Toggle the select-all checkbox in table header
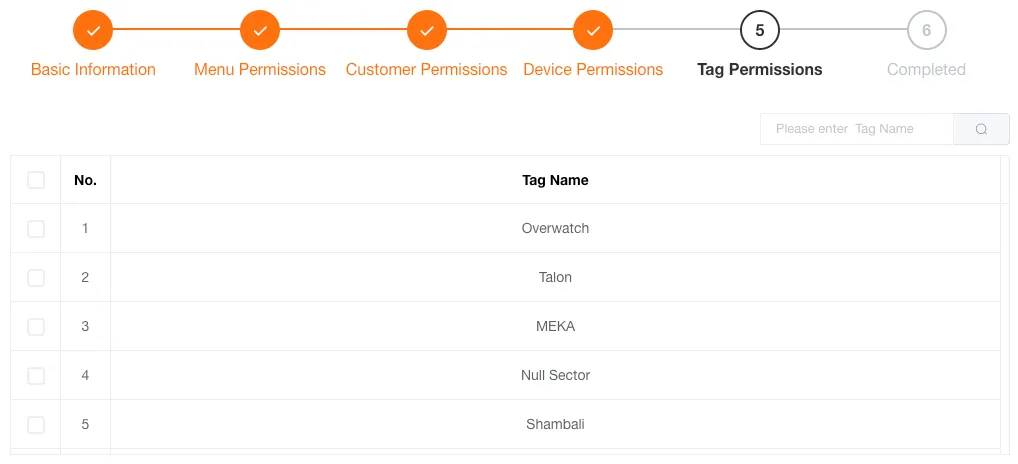The width and height of the screenshot is (1018, 464). tap(36, 180)
